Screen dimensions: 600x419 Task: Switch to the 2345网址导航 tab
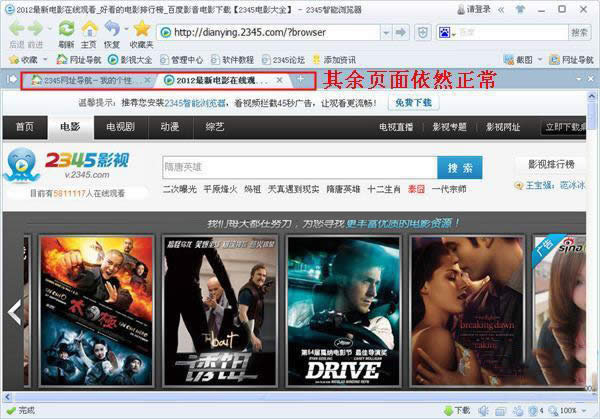pos(87,80)
